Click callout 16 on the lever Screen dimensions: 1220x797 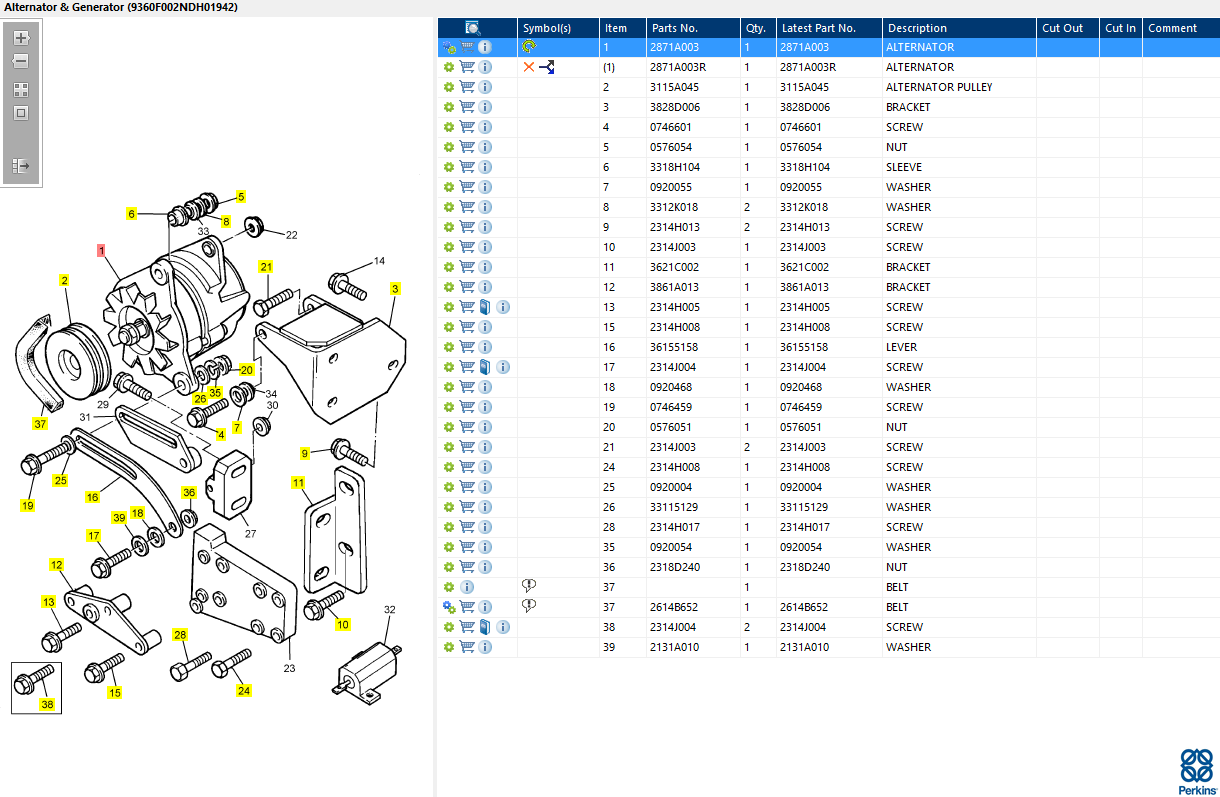(92, 497)
